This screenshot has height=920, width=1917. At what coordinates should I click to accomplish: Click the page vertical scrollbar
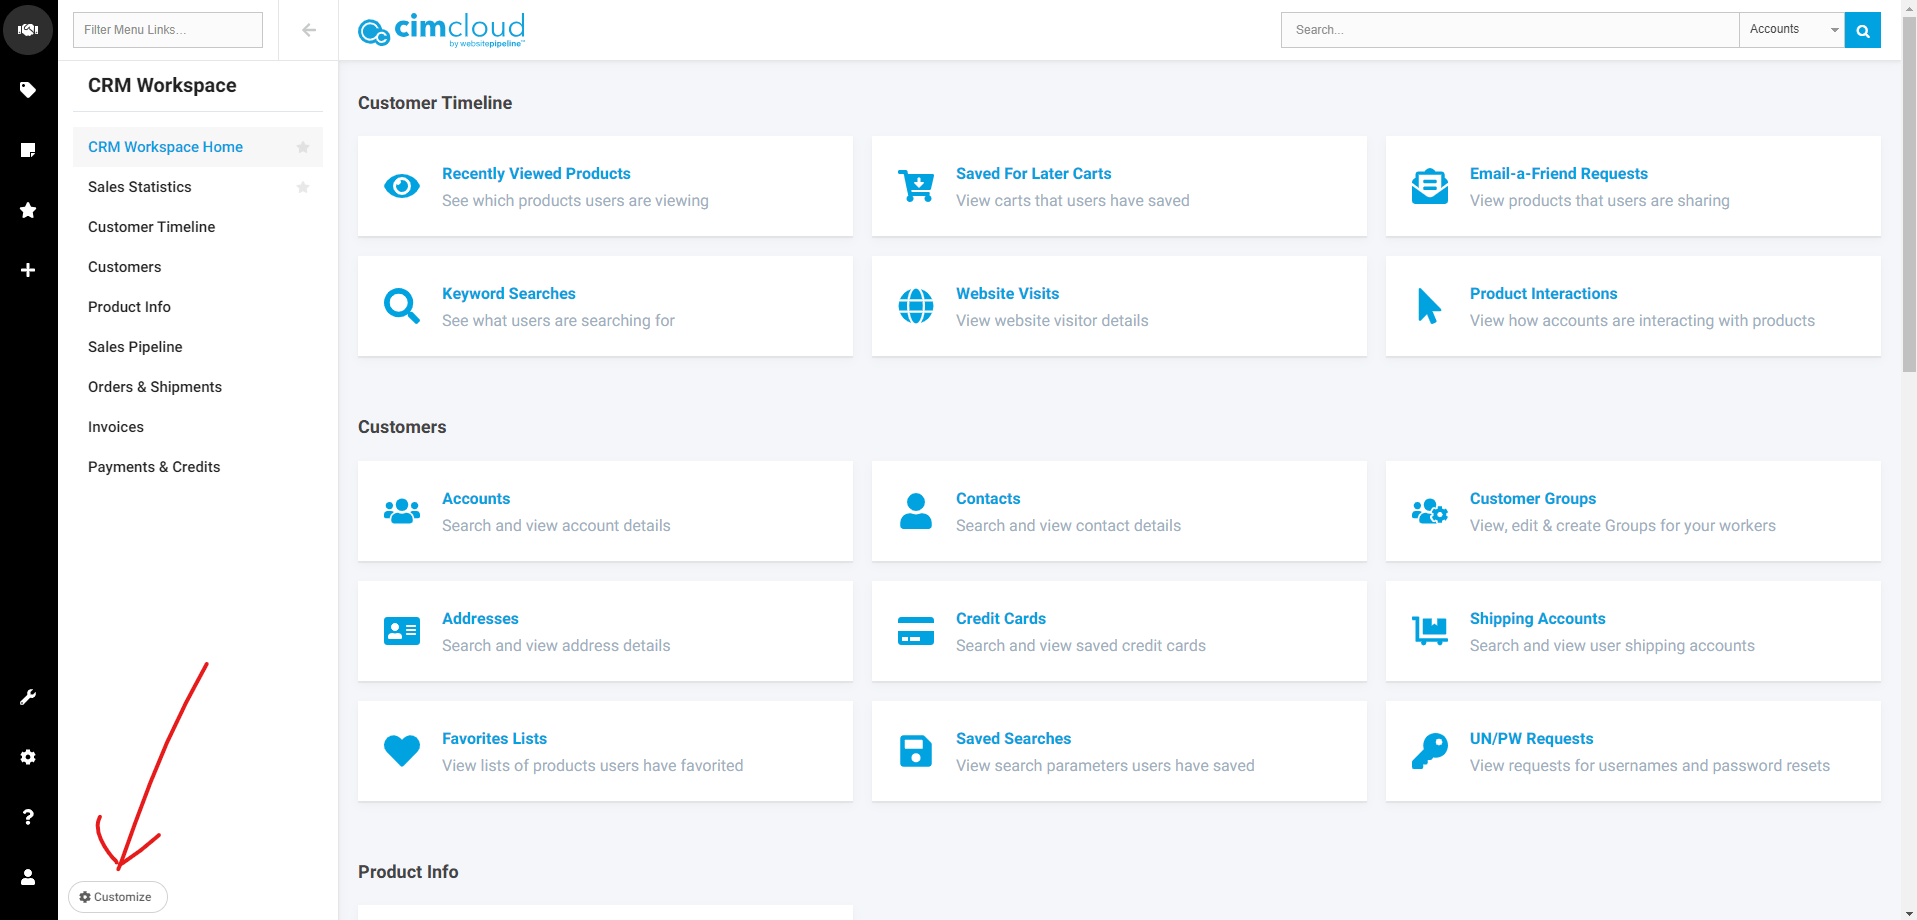coord(1909,193)
